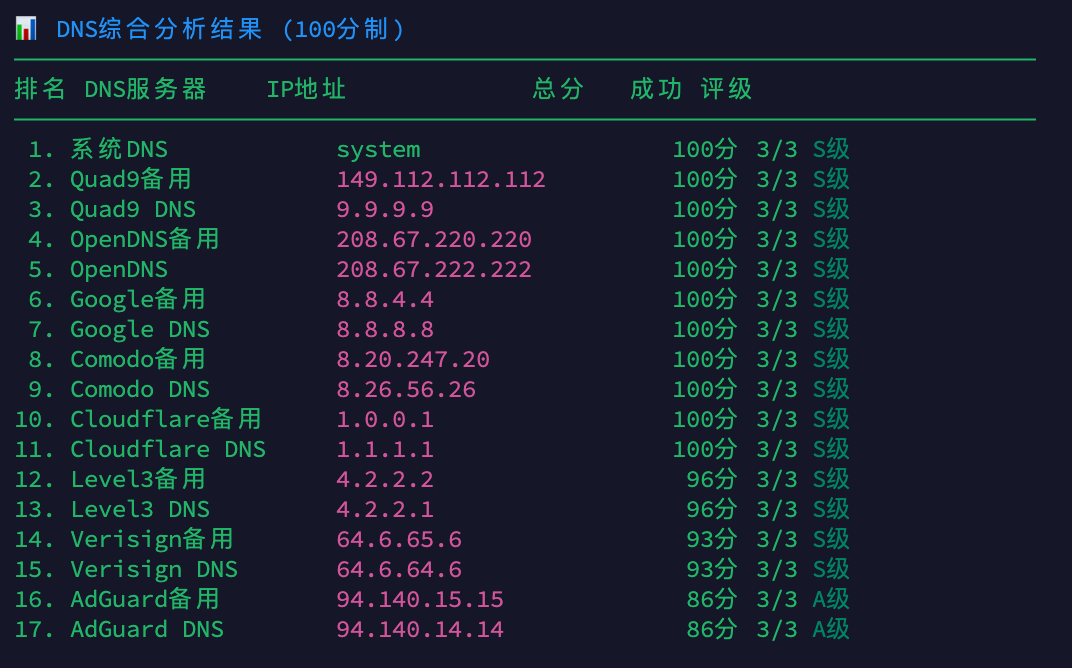The height and width of the screenshot is (668, 1072).
Task: Select IP address 1.1.1.1
Action: (386, 449)
